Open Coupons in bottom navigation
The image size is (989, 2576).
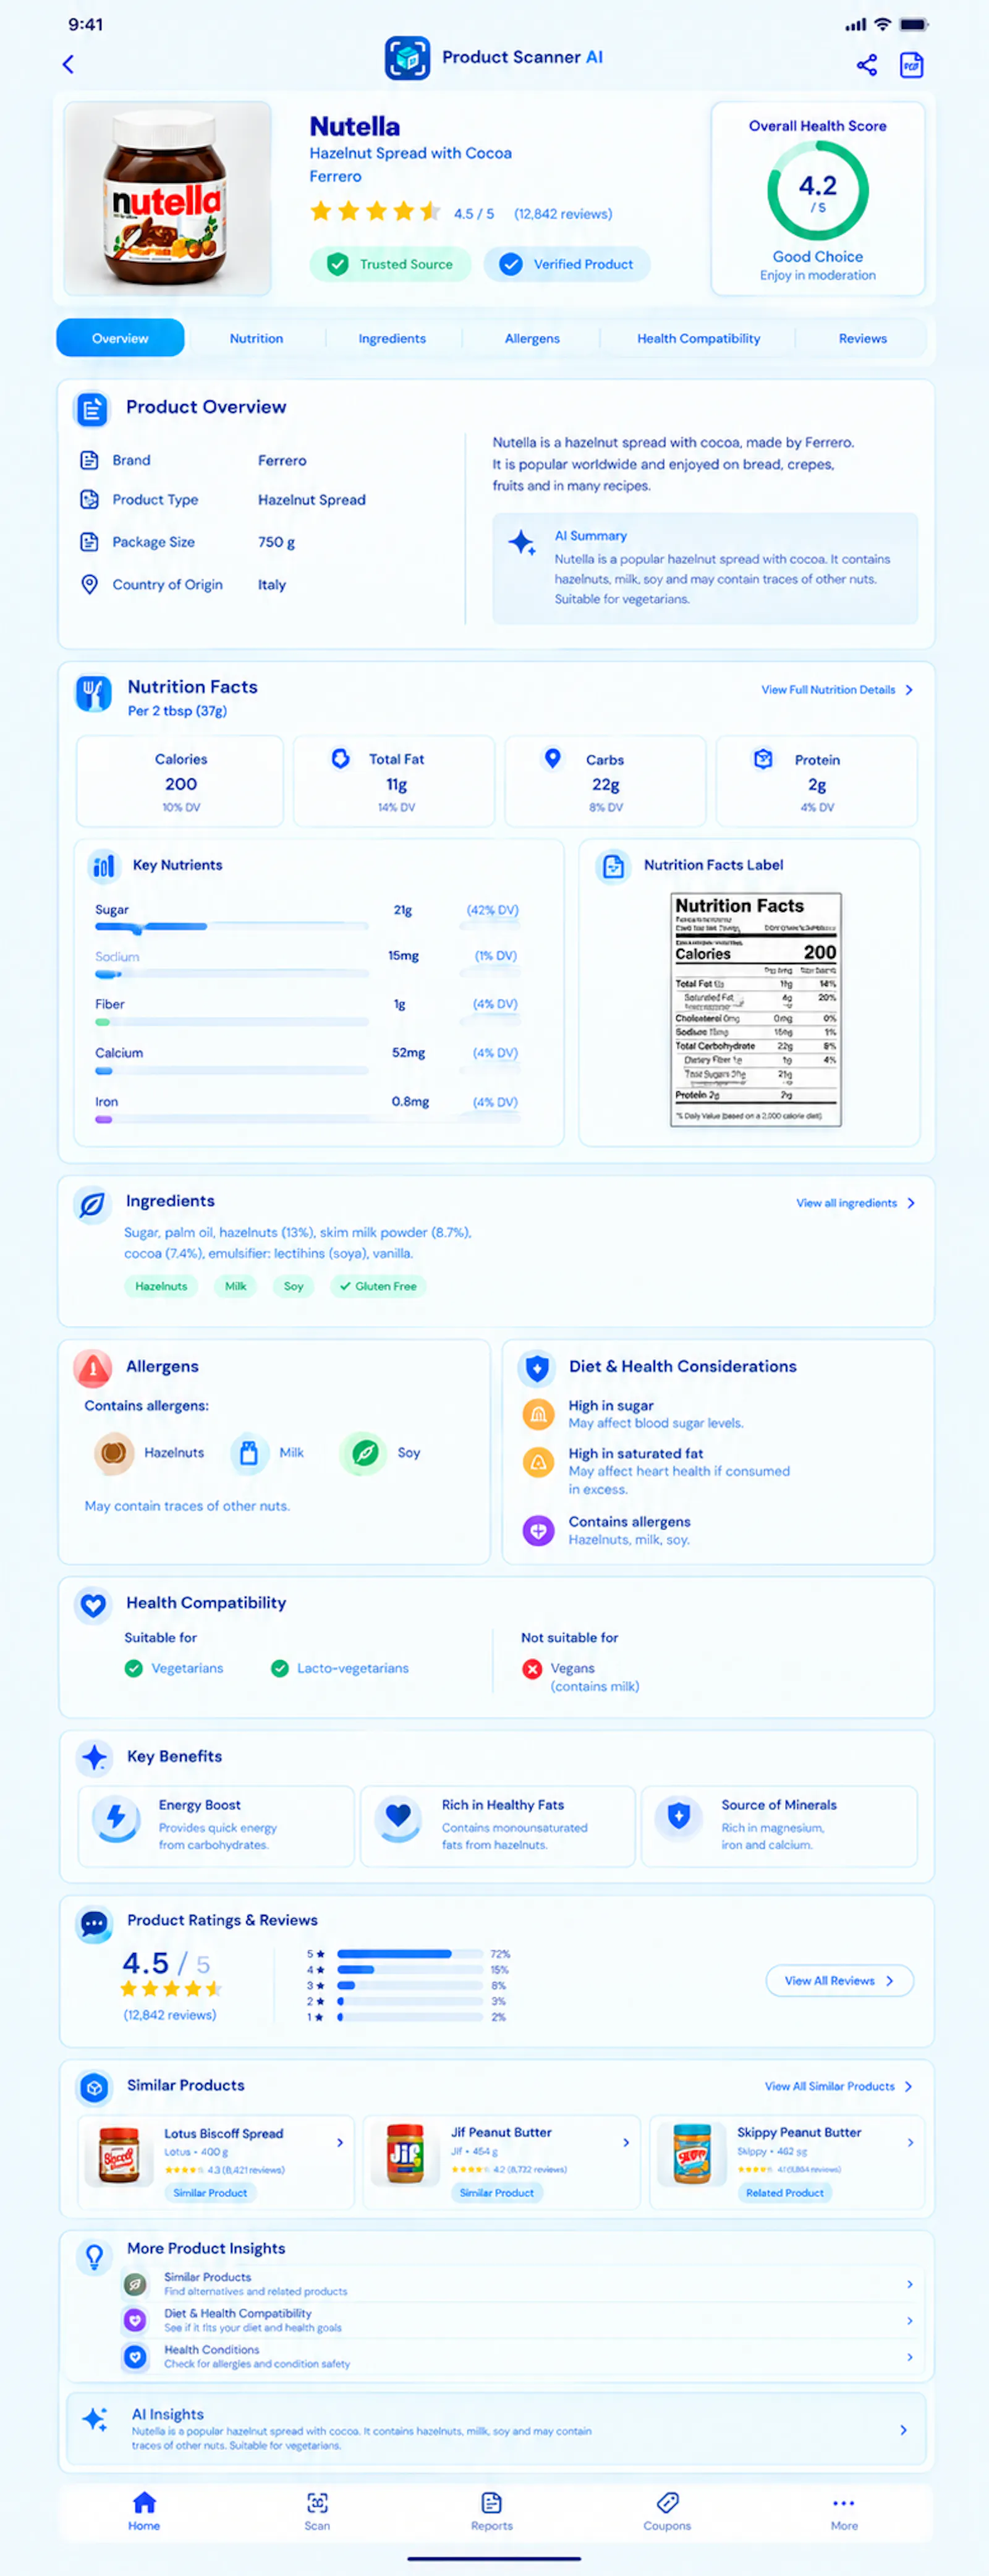[x=667, y=2511]
